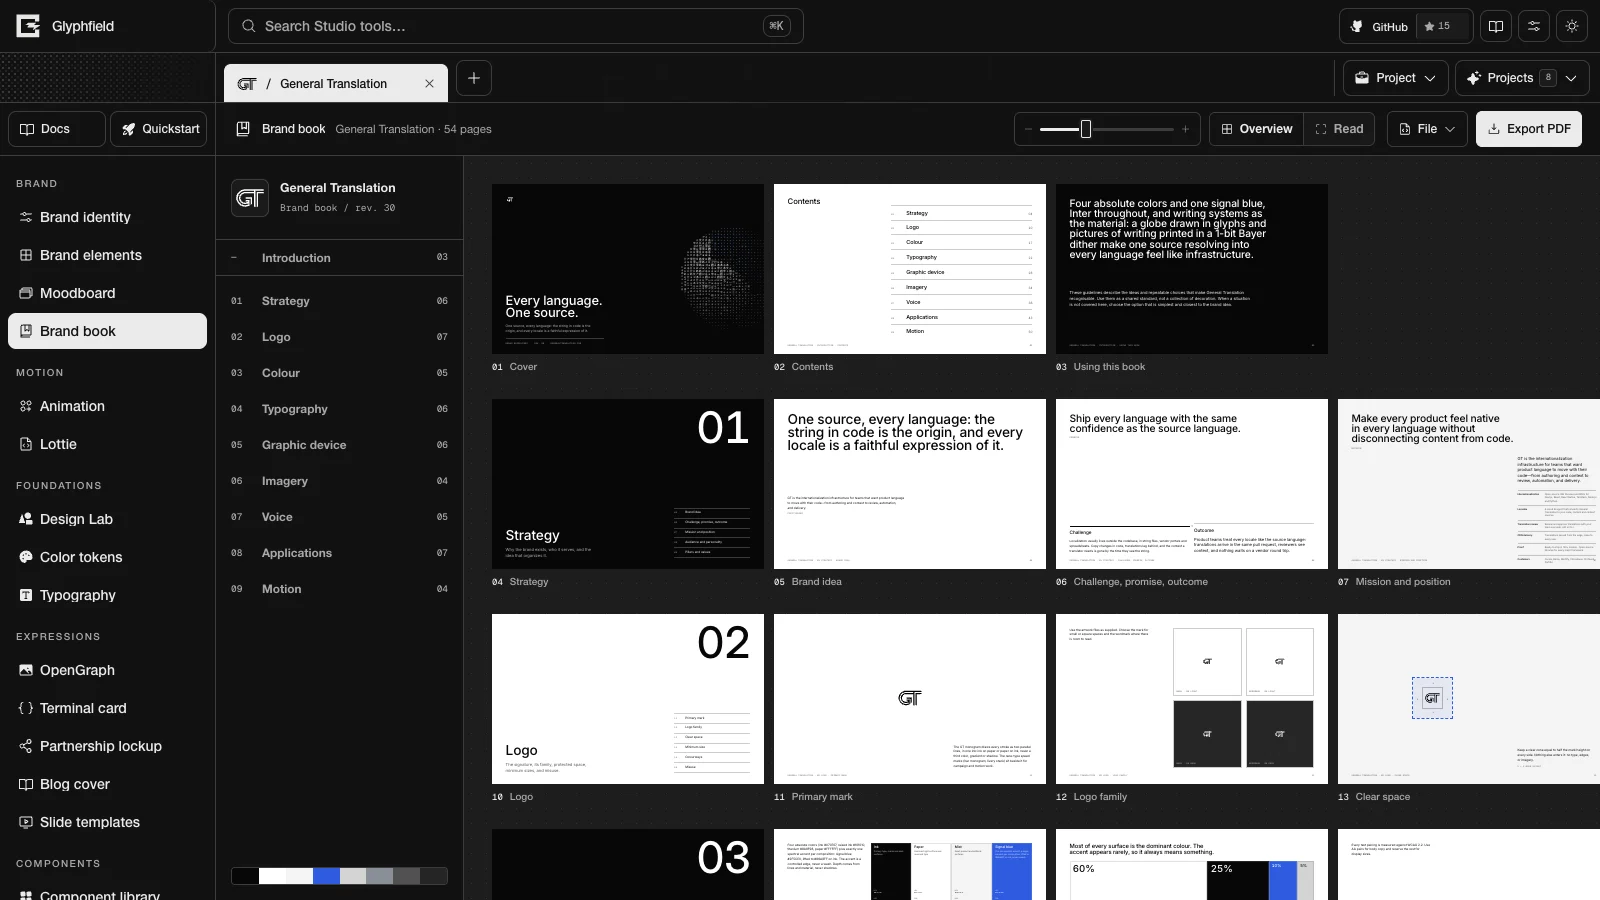Click the Glyphfield logo icon
This screenshot has width=1600, height=900.
pyautogui.click(x=28, y=26)
